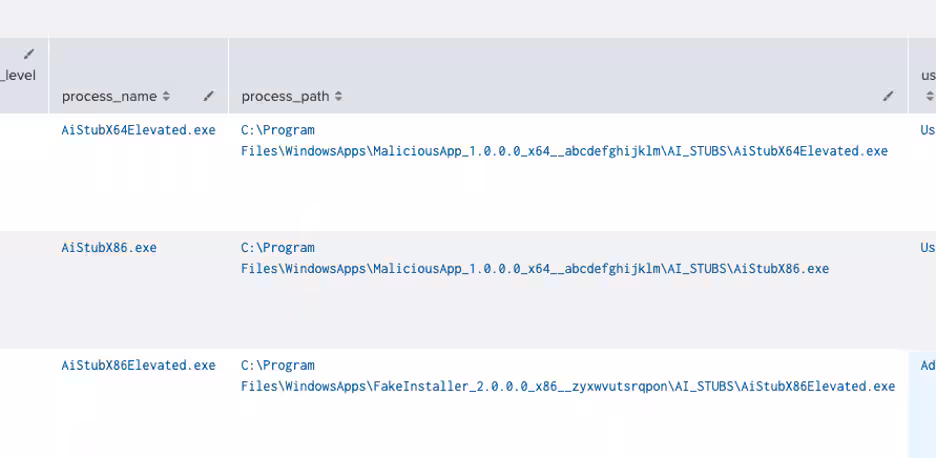This screenshot has height=458, width=936.
Task: Click the 'Us' value in the AiStubX86.exe row
Action: pyautogui.click(x=927, y=248)
